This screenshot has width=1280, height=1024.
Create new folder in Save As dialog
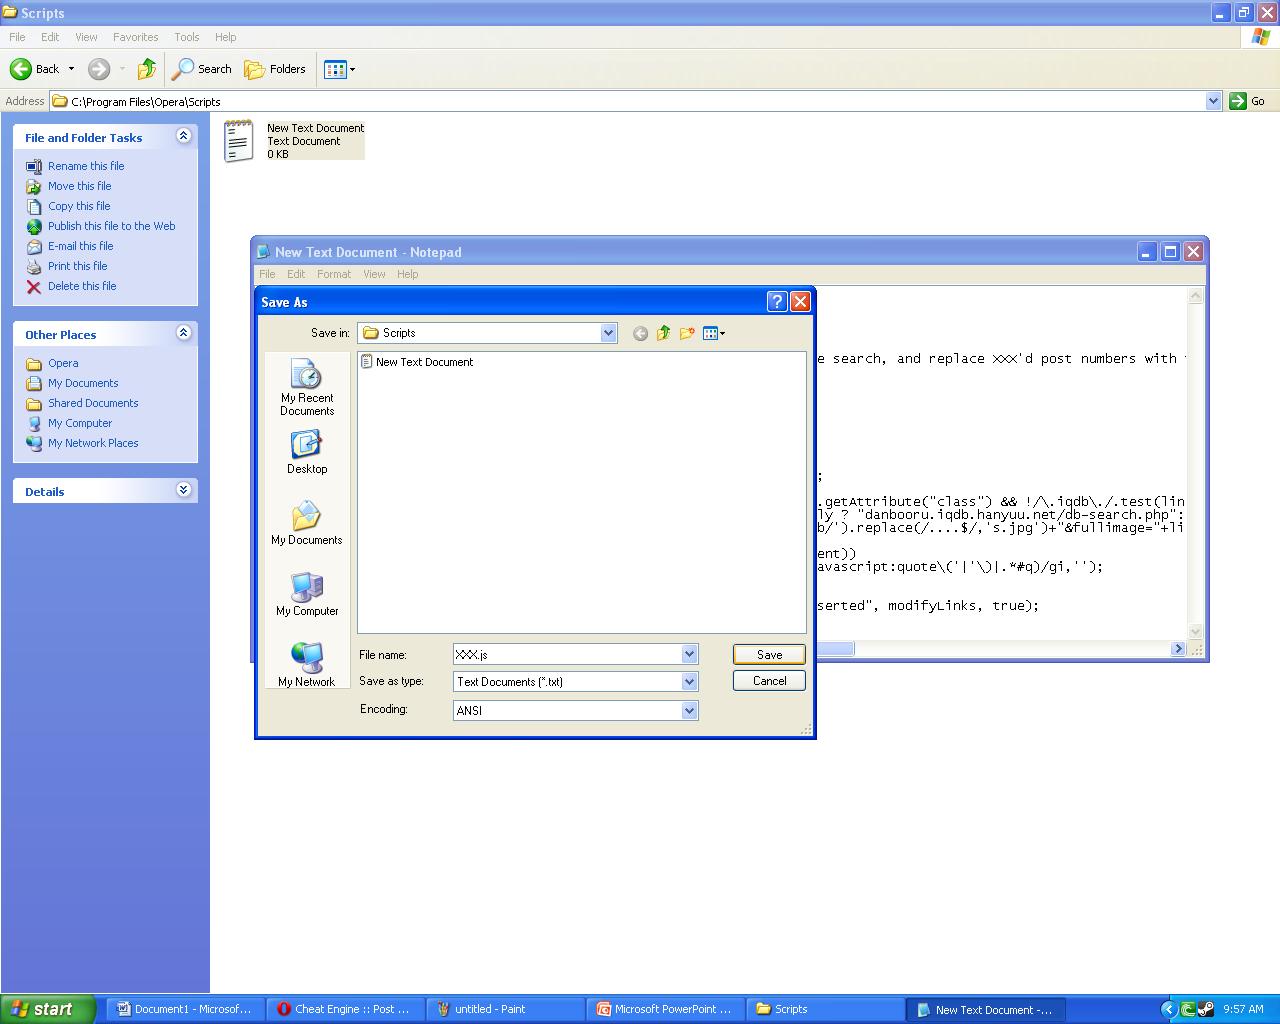pyautogui.click(x=687, y=333)
